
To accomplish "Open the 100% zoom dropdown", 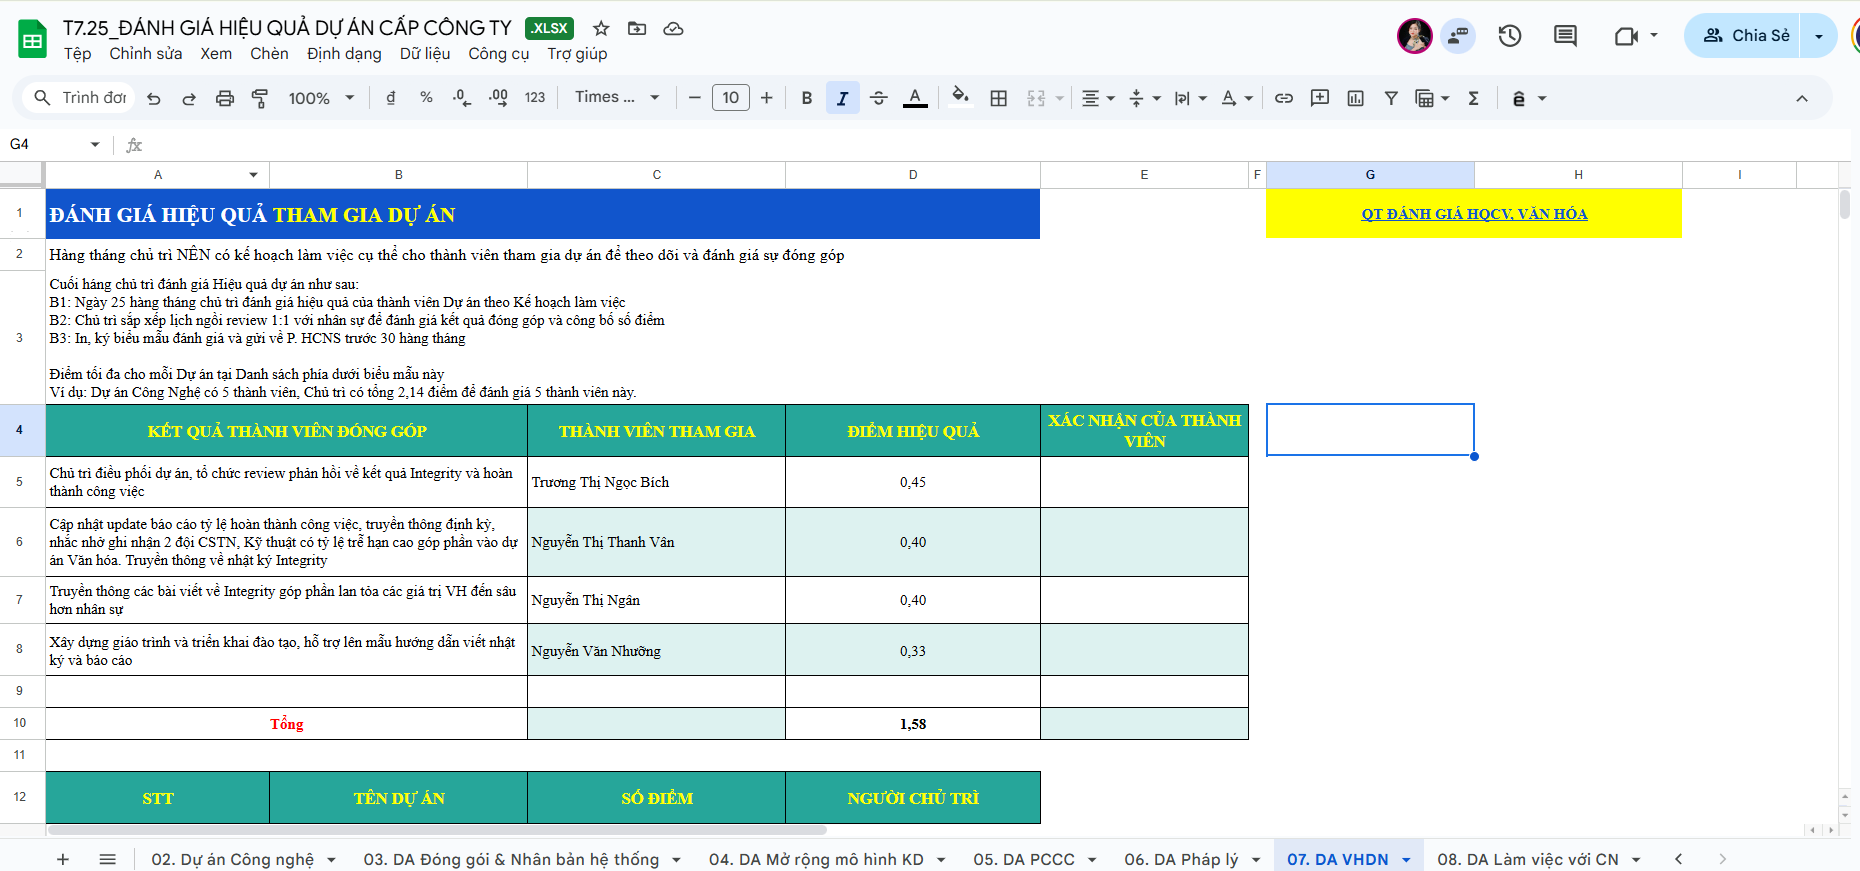I will tap(321, 98).
